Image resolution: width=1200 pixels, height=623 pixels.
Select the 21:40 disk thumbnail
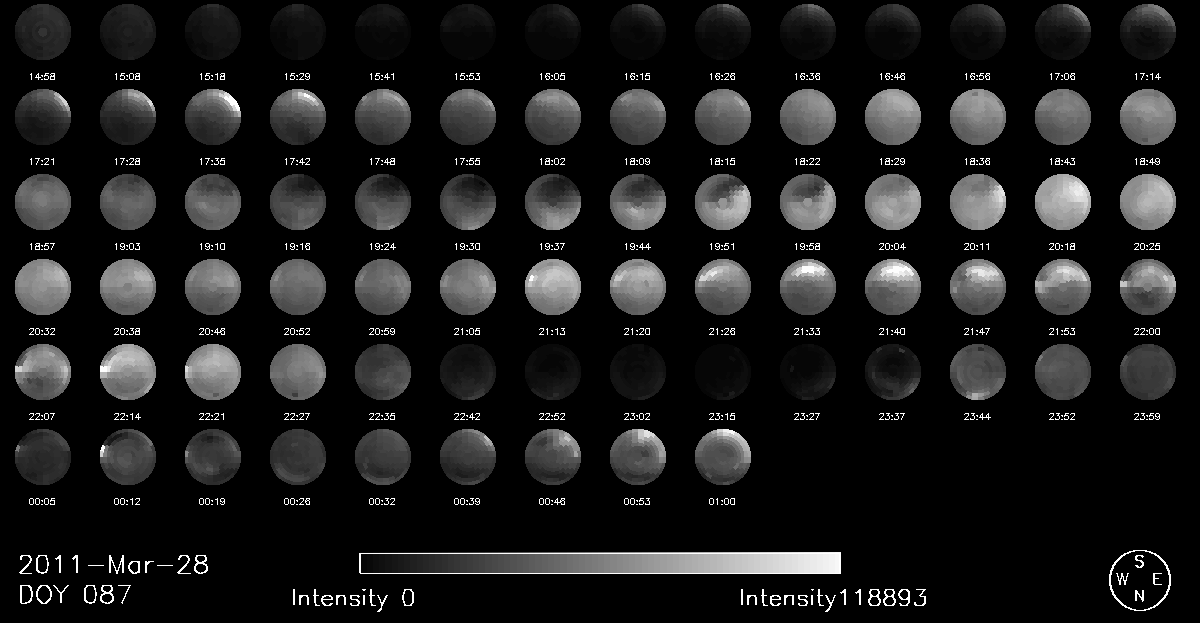[x=892, y=286]
